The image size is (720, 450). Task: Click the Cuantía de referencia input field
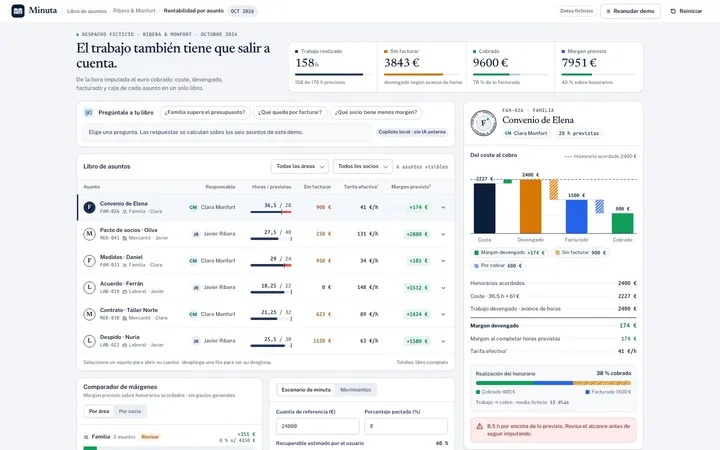pos(317,426)
